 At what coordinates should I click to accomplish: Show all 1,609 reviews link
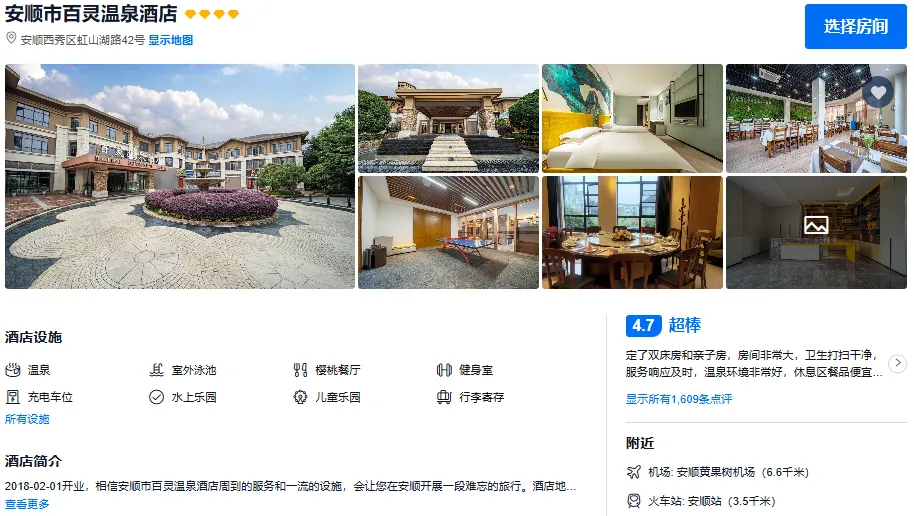coord(679,399)
